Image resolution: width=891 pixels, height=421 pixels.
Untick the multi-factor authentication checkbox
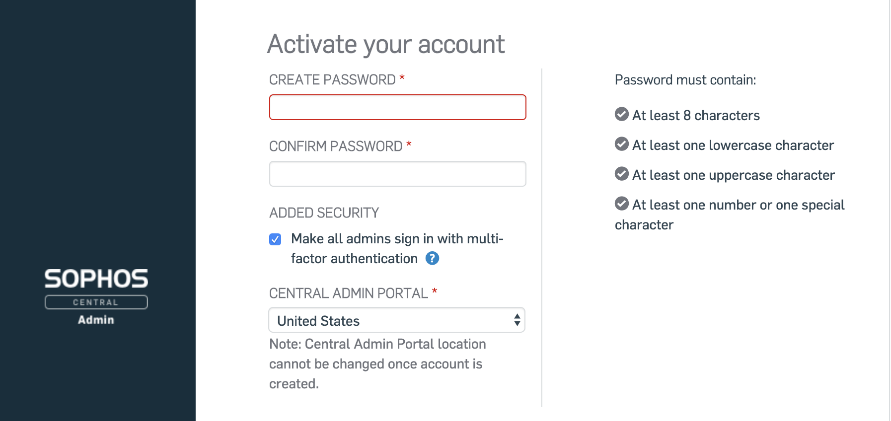click(275, 239)
